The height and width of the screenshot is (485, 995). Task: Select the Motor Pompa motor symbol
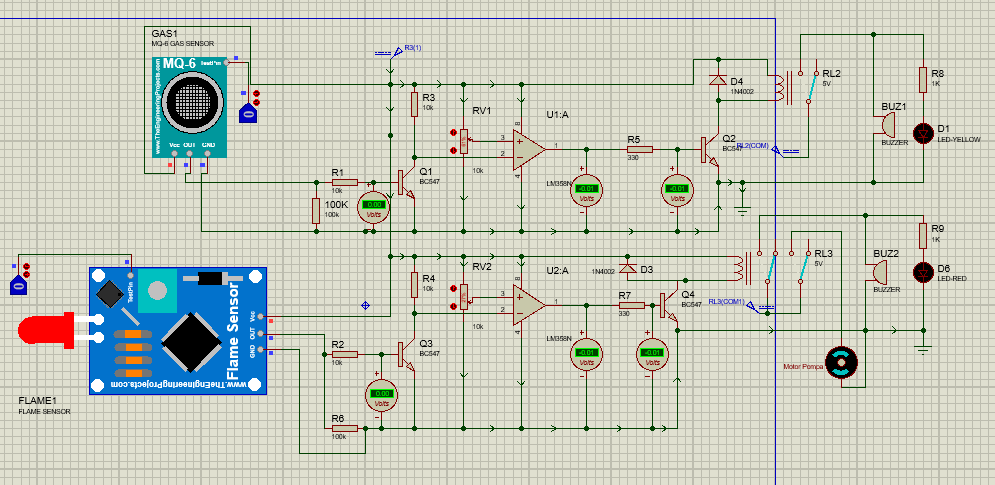tap(841, 363)
